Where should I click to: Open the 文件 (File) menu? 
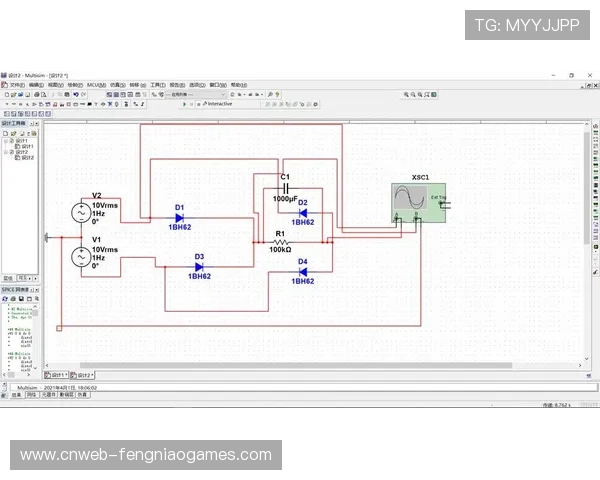click(17, 85)
